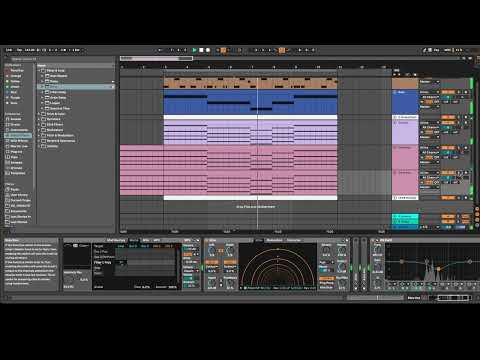Expand the Pitch & Modulation folder
The width and height of the screenshot is (480, 360).
[39, 136]
